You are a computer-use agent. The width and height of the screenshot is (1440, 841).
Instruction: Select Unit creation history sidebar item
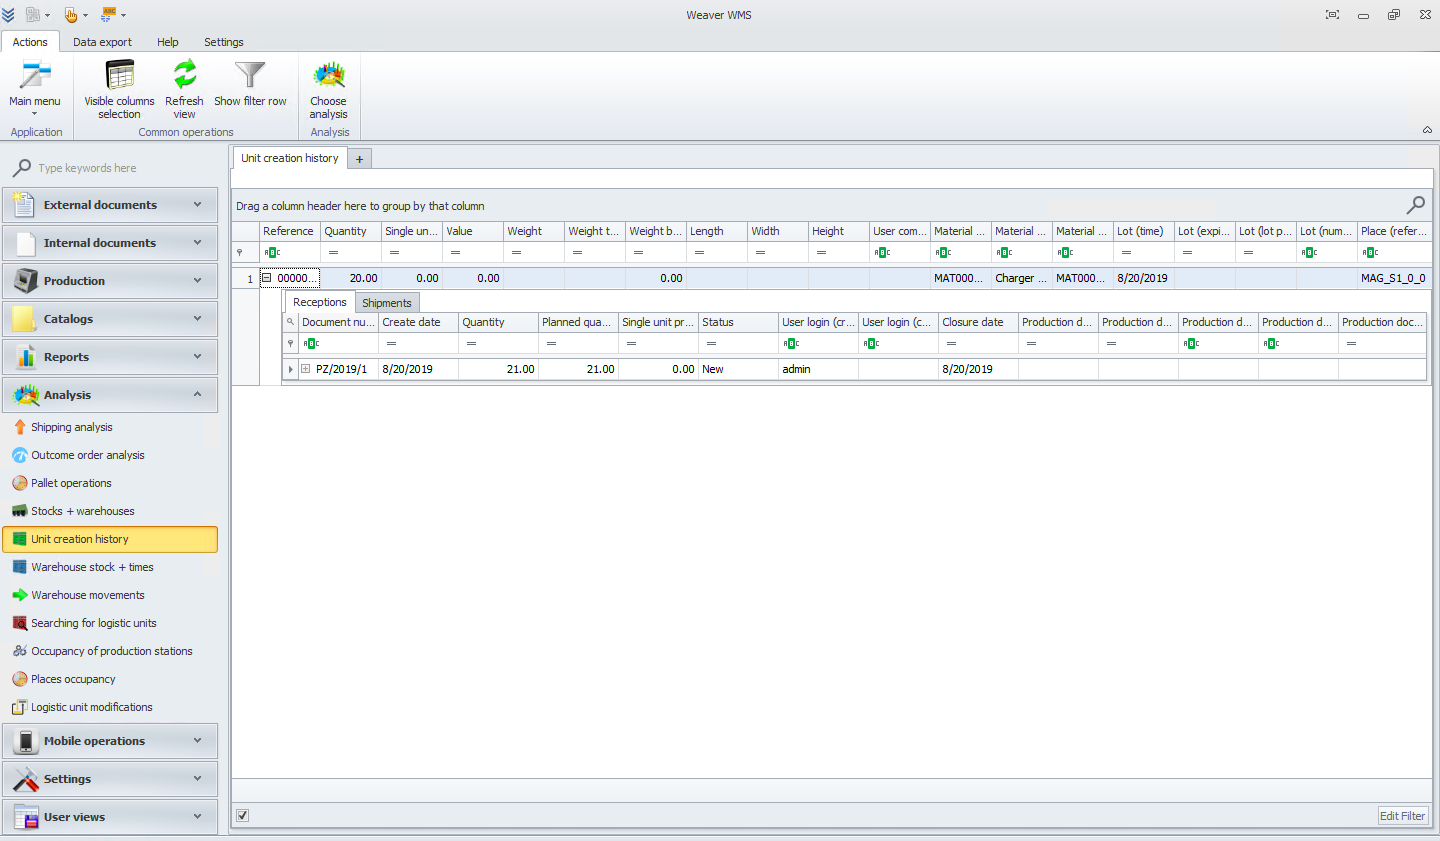(110, 539)
